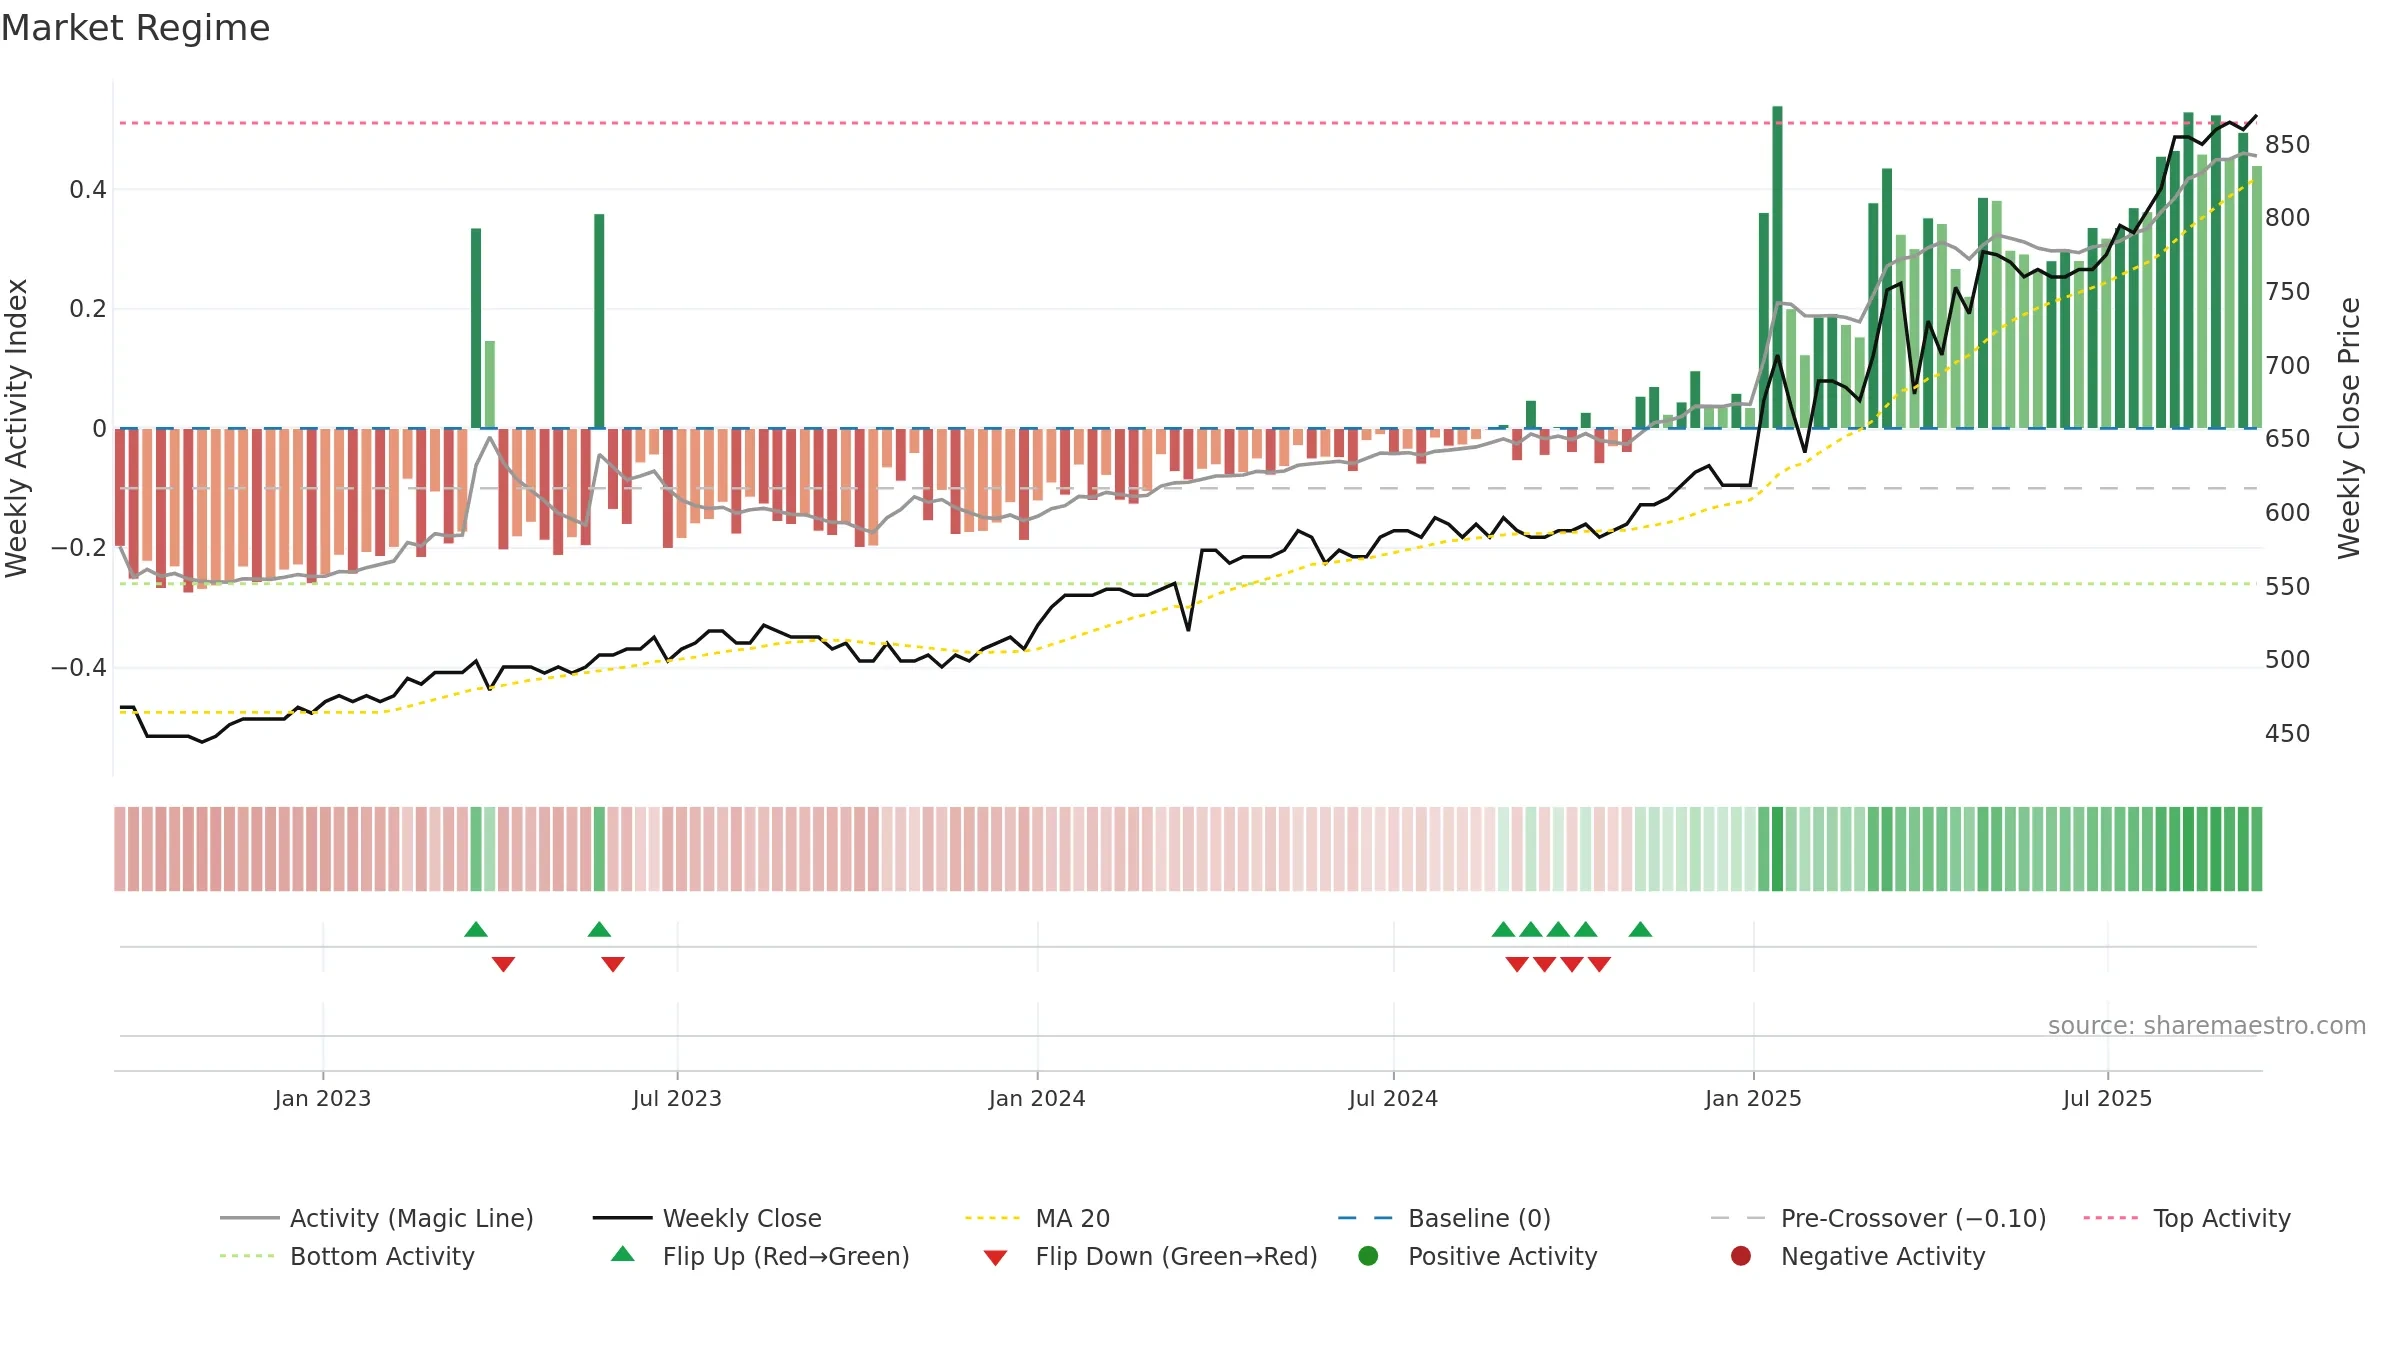This screenshot has height=1350, width=2400.
Task: Click the blue dashed Baseline line sample
Action: (x=1367, y=1218)
